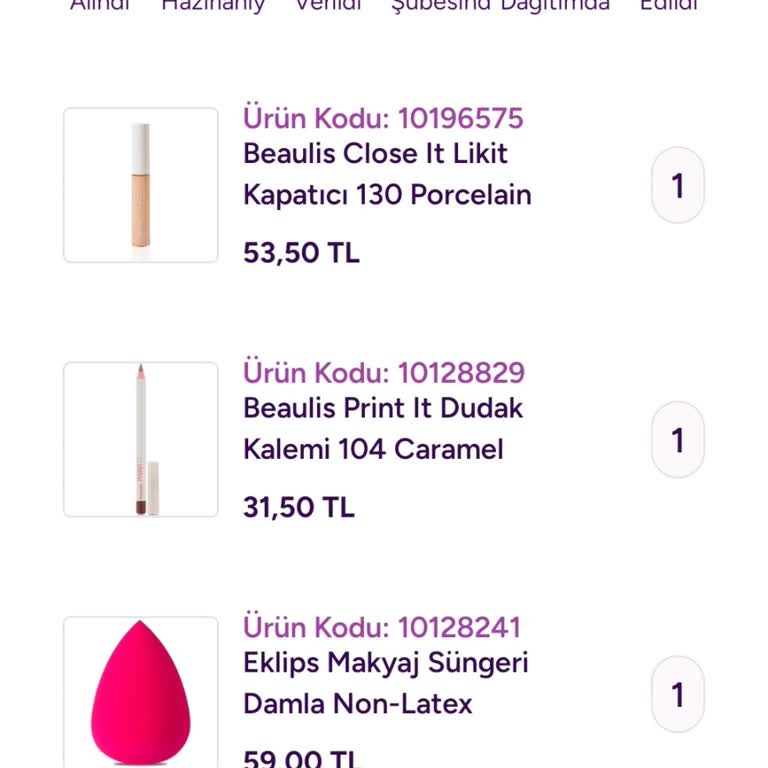Click the 31,50 TL price

299,507
